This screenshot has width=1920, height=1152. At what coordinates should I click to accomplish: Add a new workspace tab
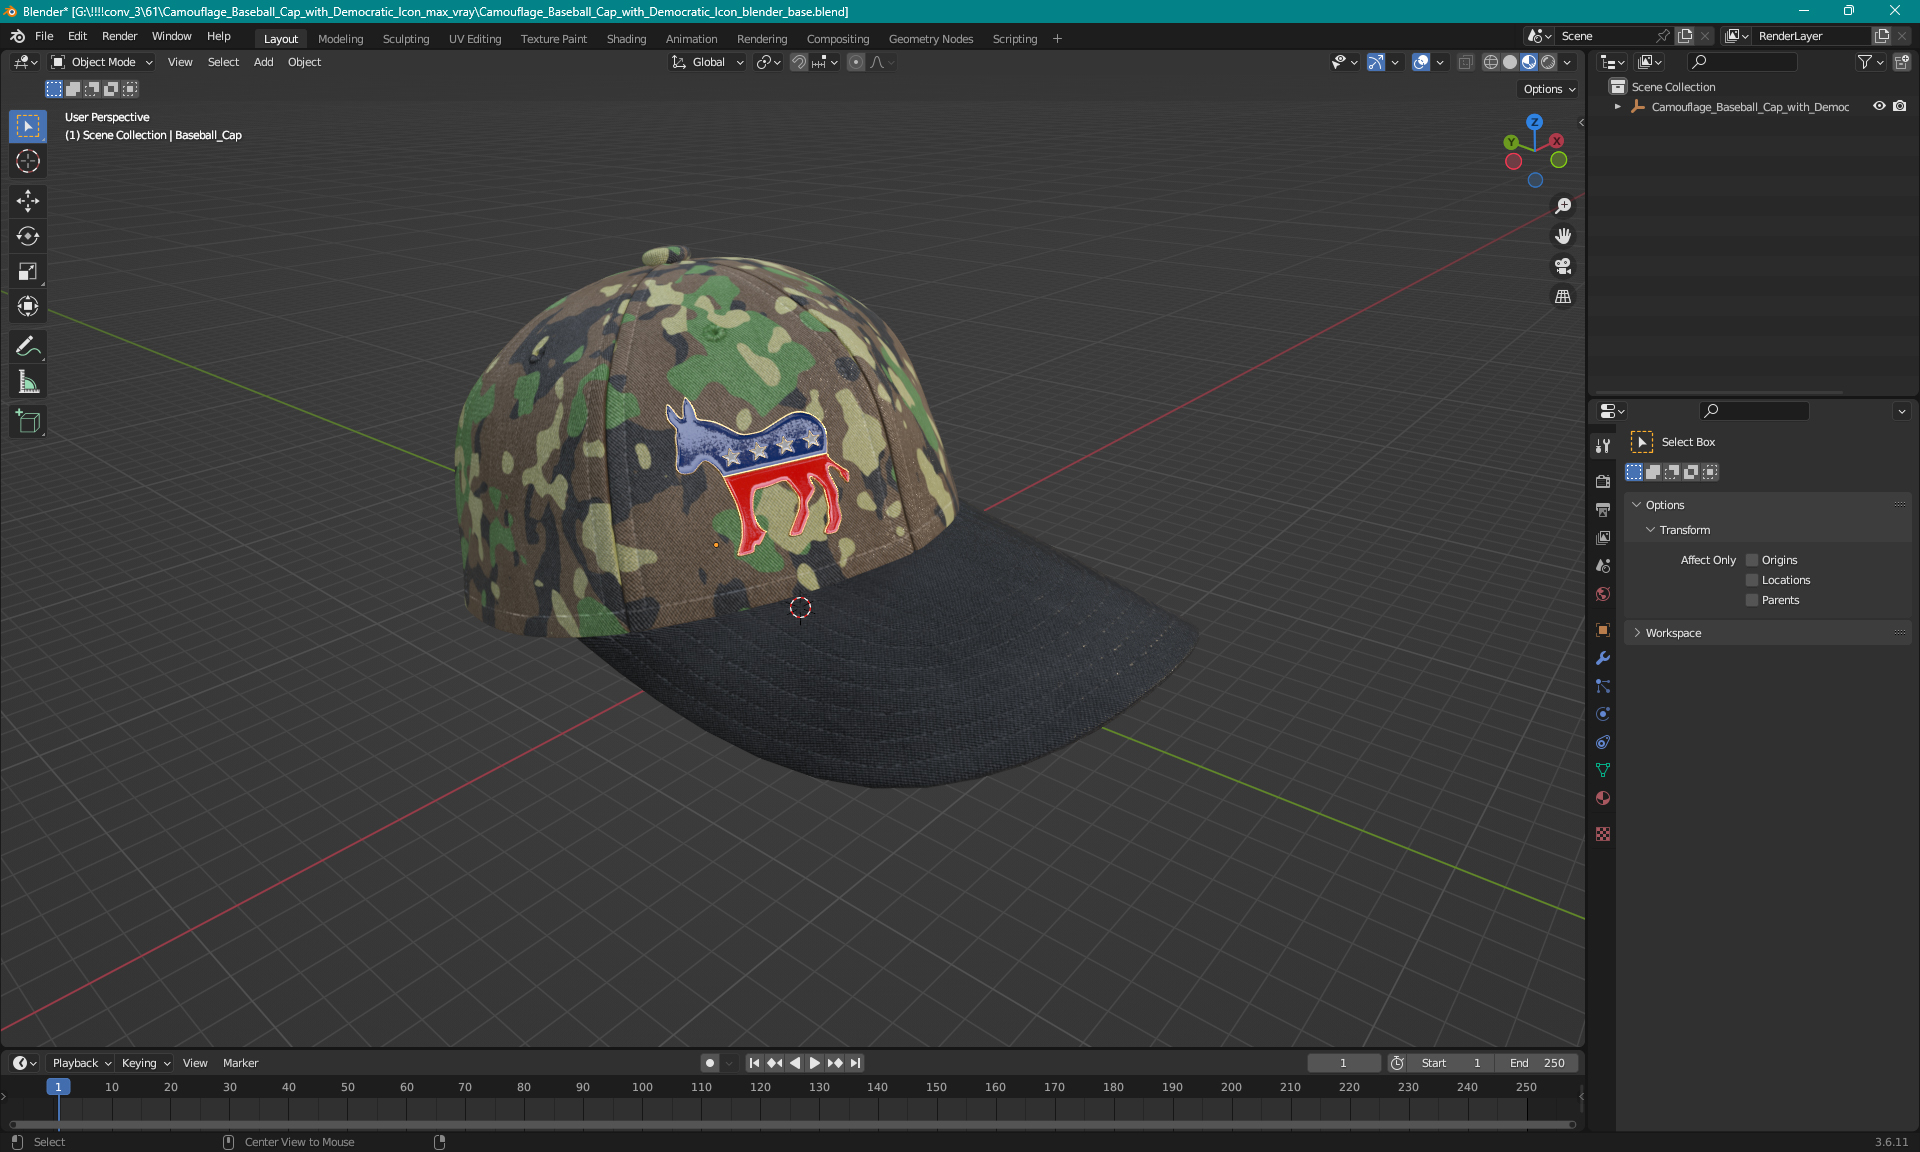point(1057,39)
